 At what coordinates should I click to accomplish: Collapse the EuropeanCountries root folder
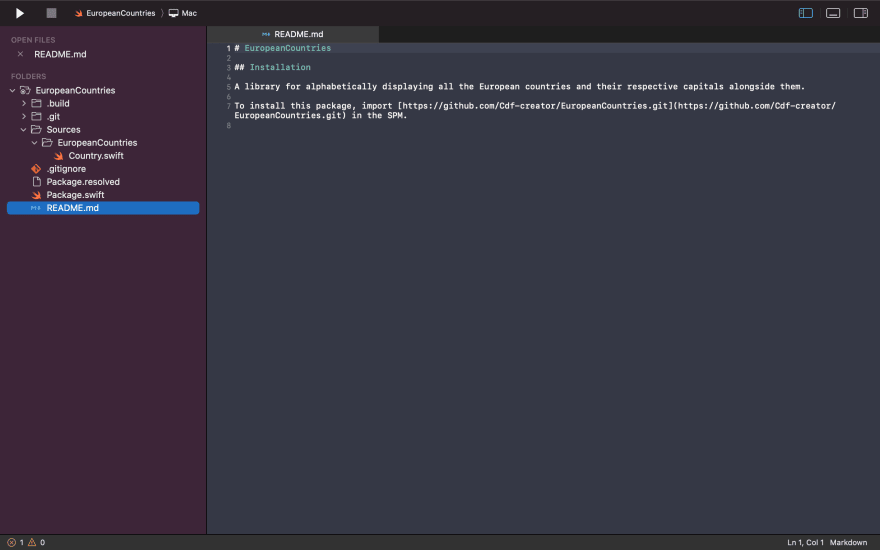coord(12,90)
